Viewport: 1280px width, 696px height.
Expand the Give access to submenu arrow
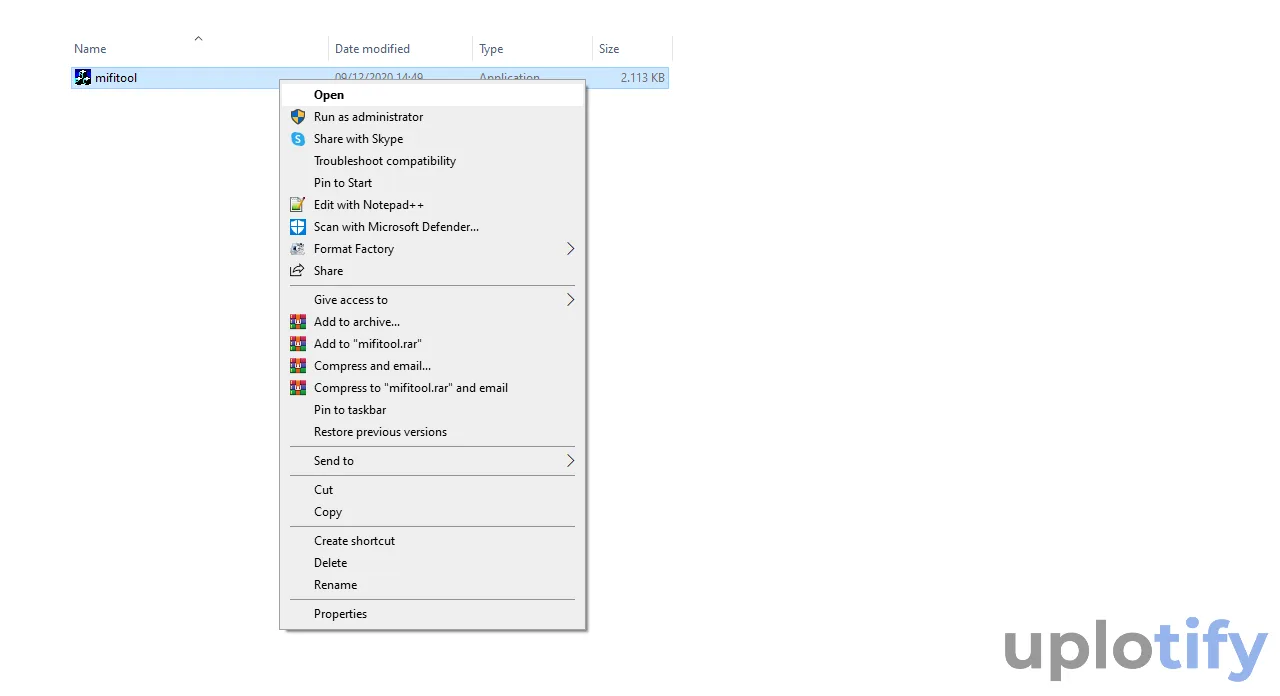coord(570,300)
